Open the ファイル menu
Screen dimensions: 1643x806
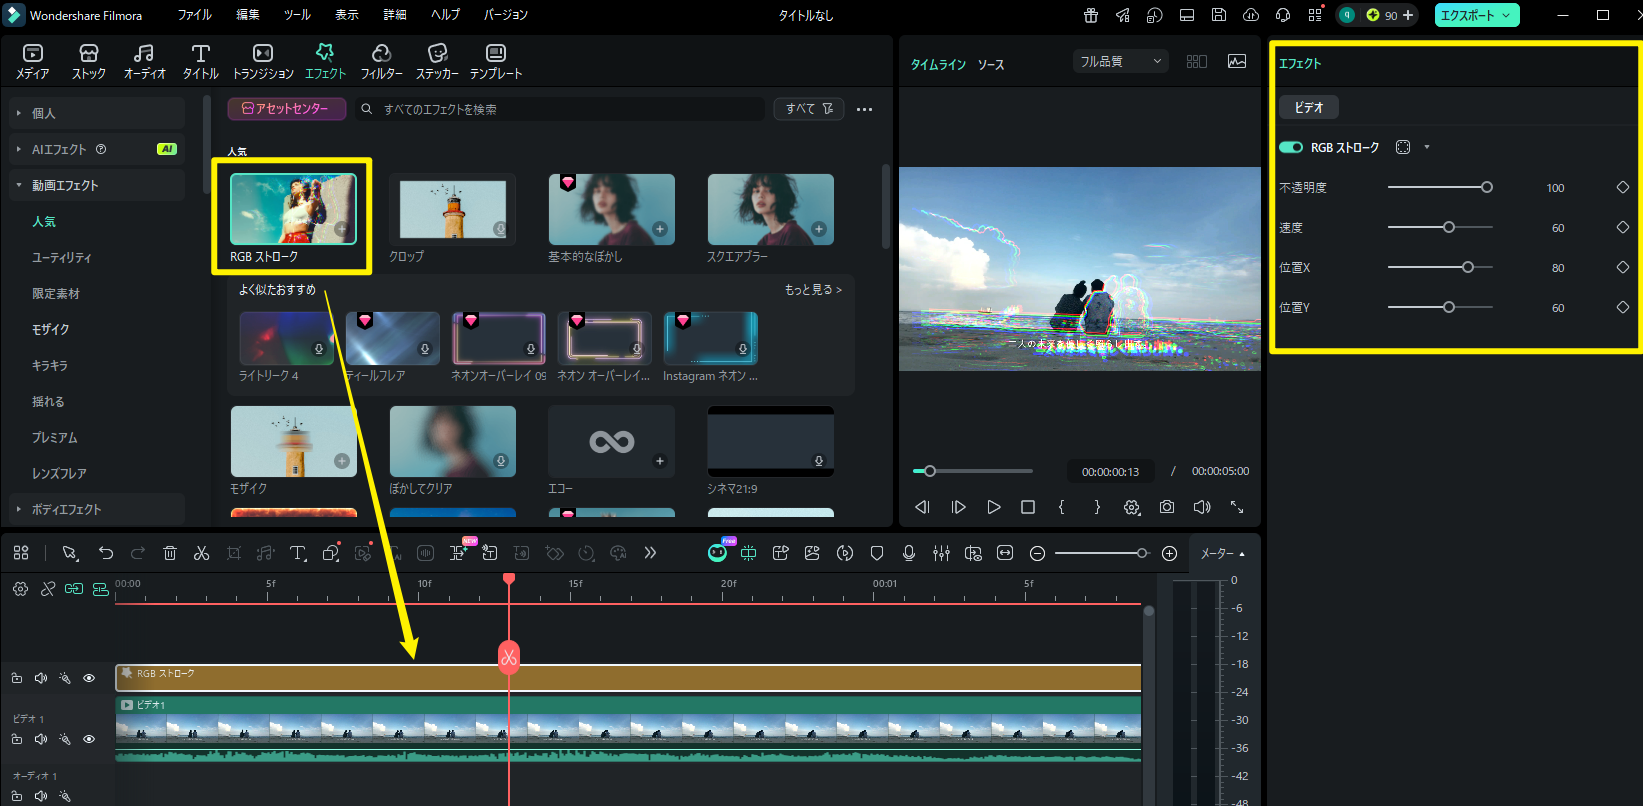[x=195, y=15]
